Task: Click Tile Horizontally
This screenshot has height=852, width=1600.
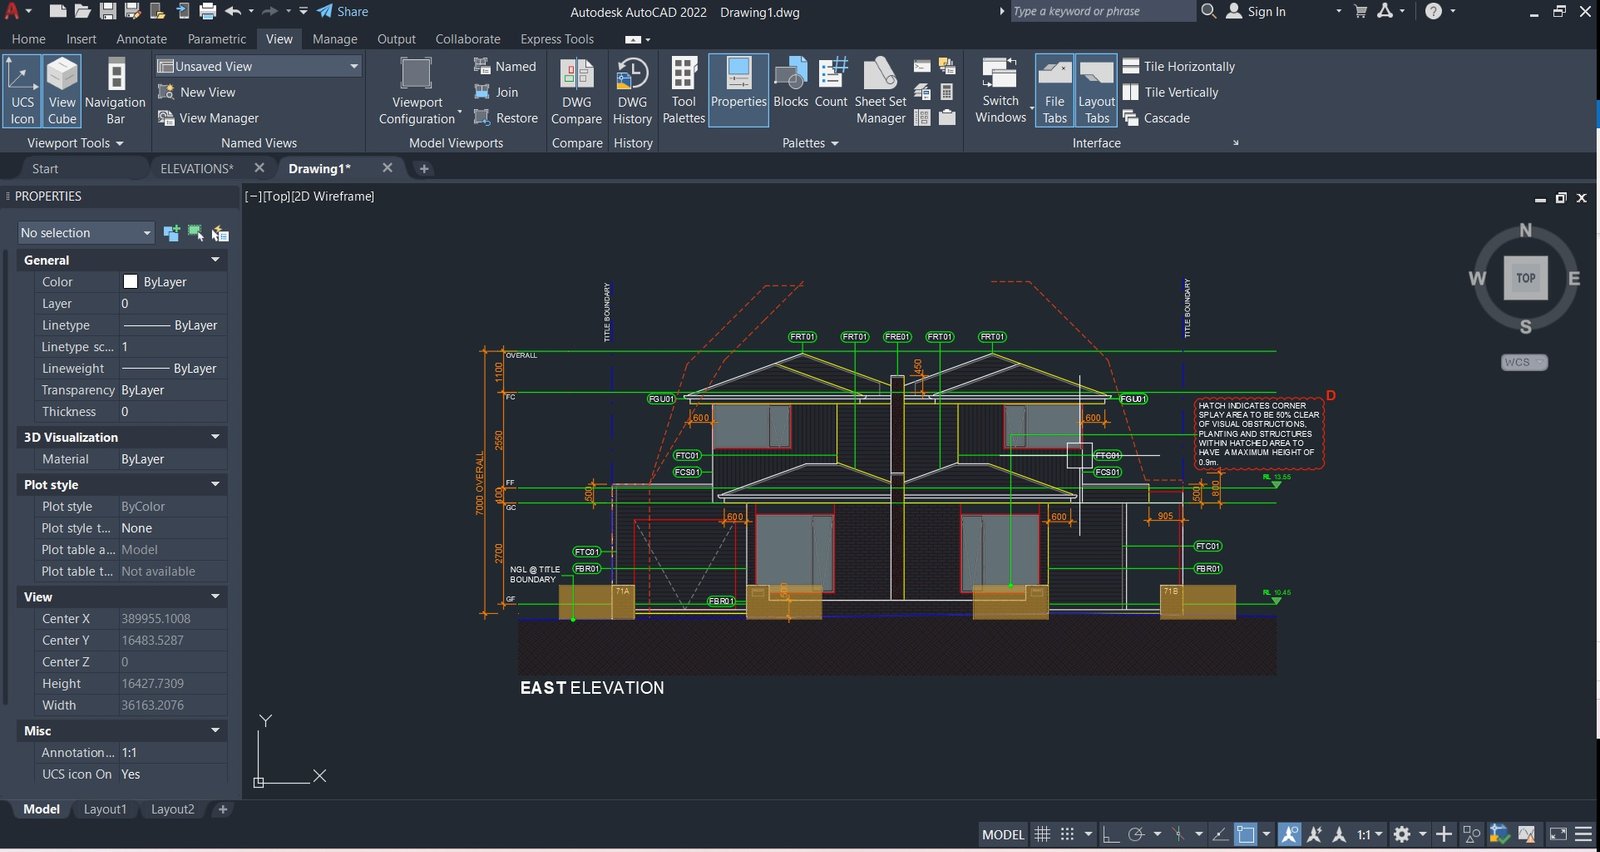Action: click(x=1178, y=66)
